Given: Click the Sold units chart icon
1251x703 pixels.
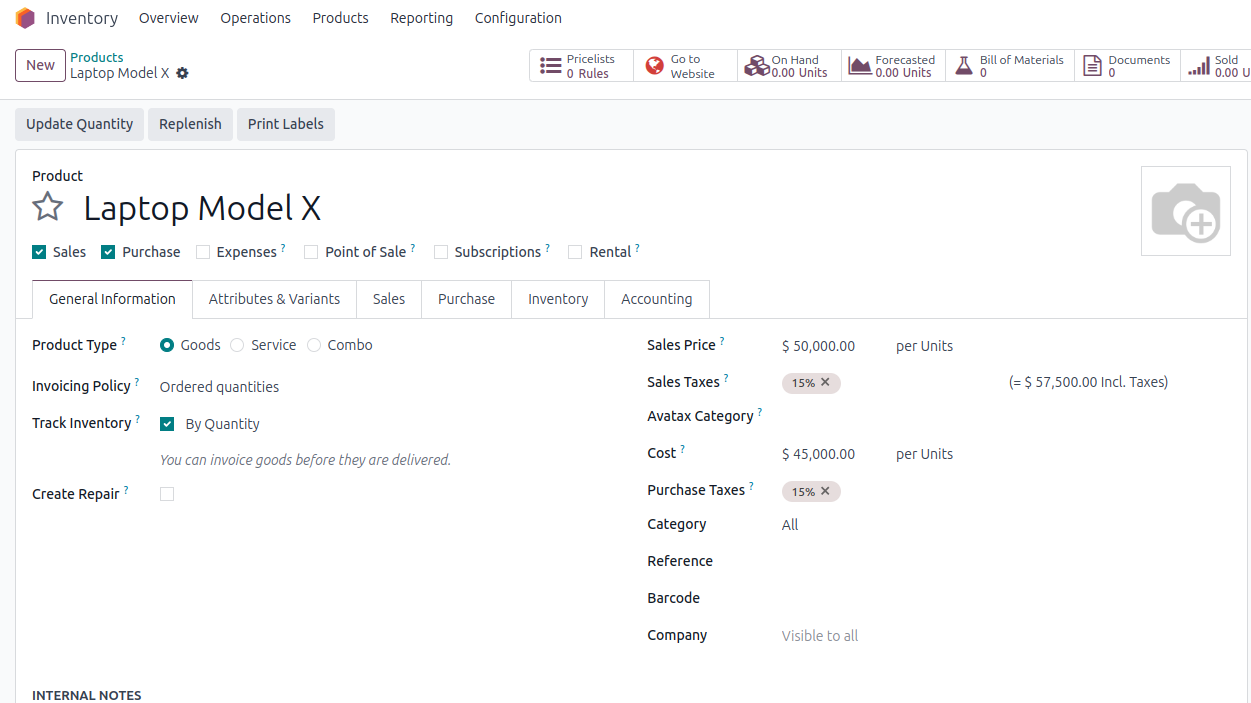Looking at the screenshot, I should 1200,65.
